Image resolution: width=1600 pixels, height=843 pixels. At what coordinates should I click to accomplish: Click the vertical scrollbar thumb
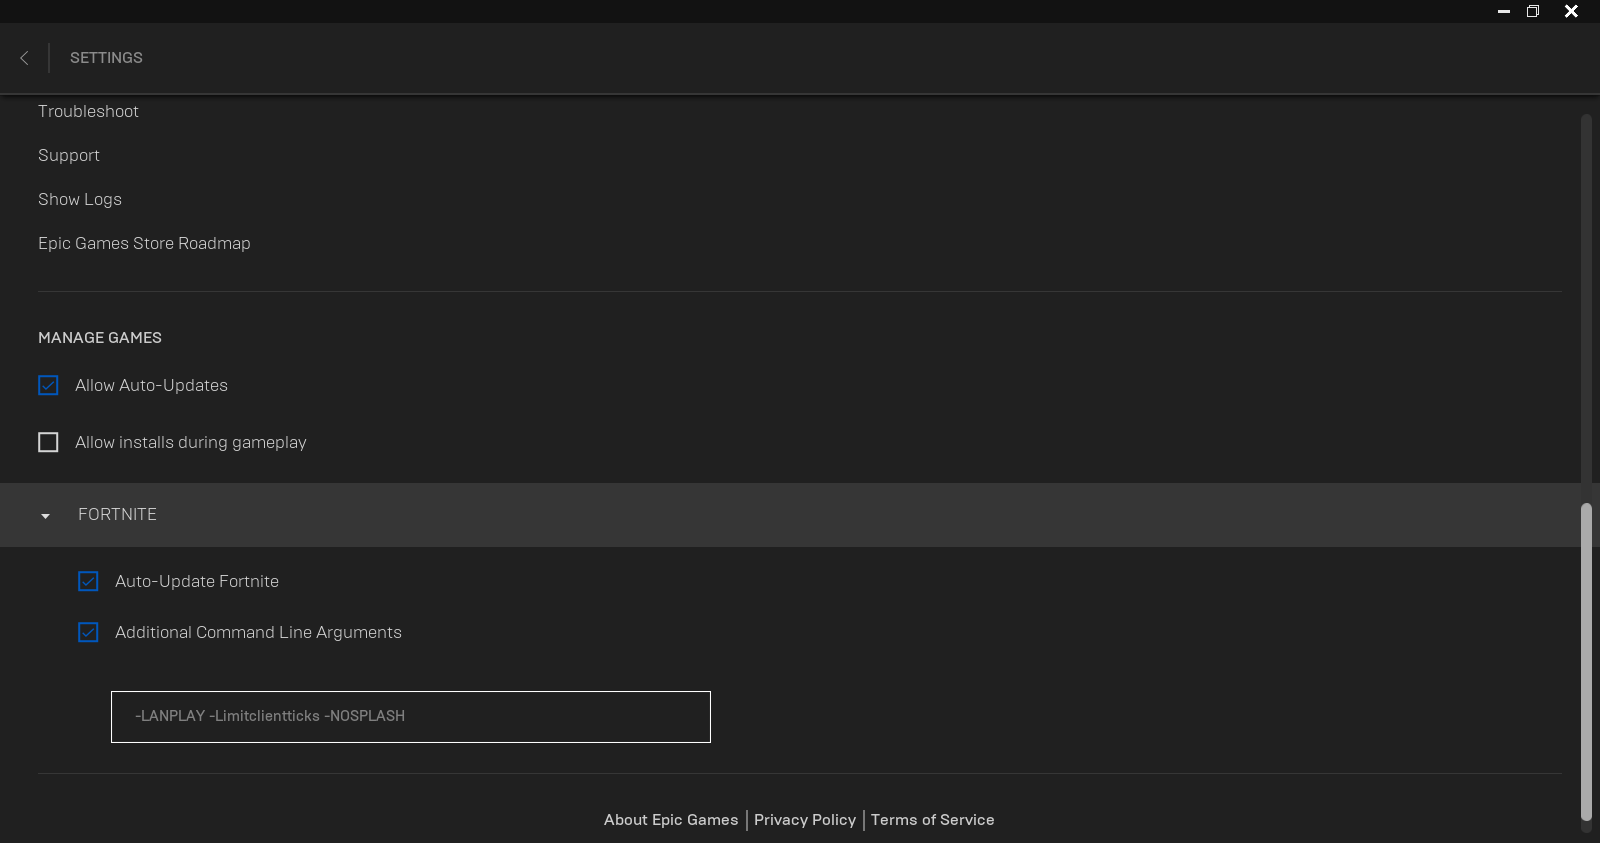pos(1586,662)
